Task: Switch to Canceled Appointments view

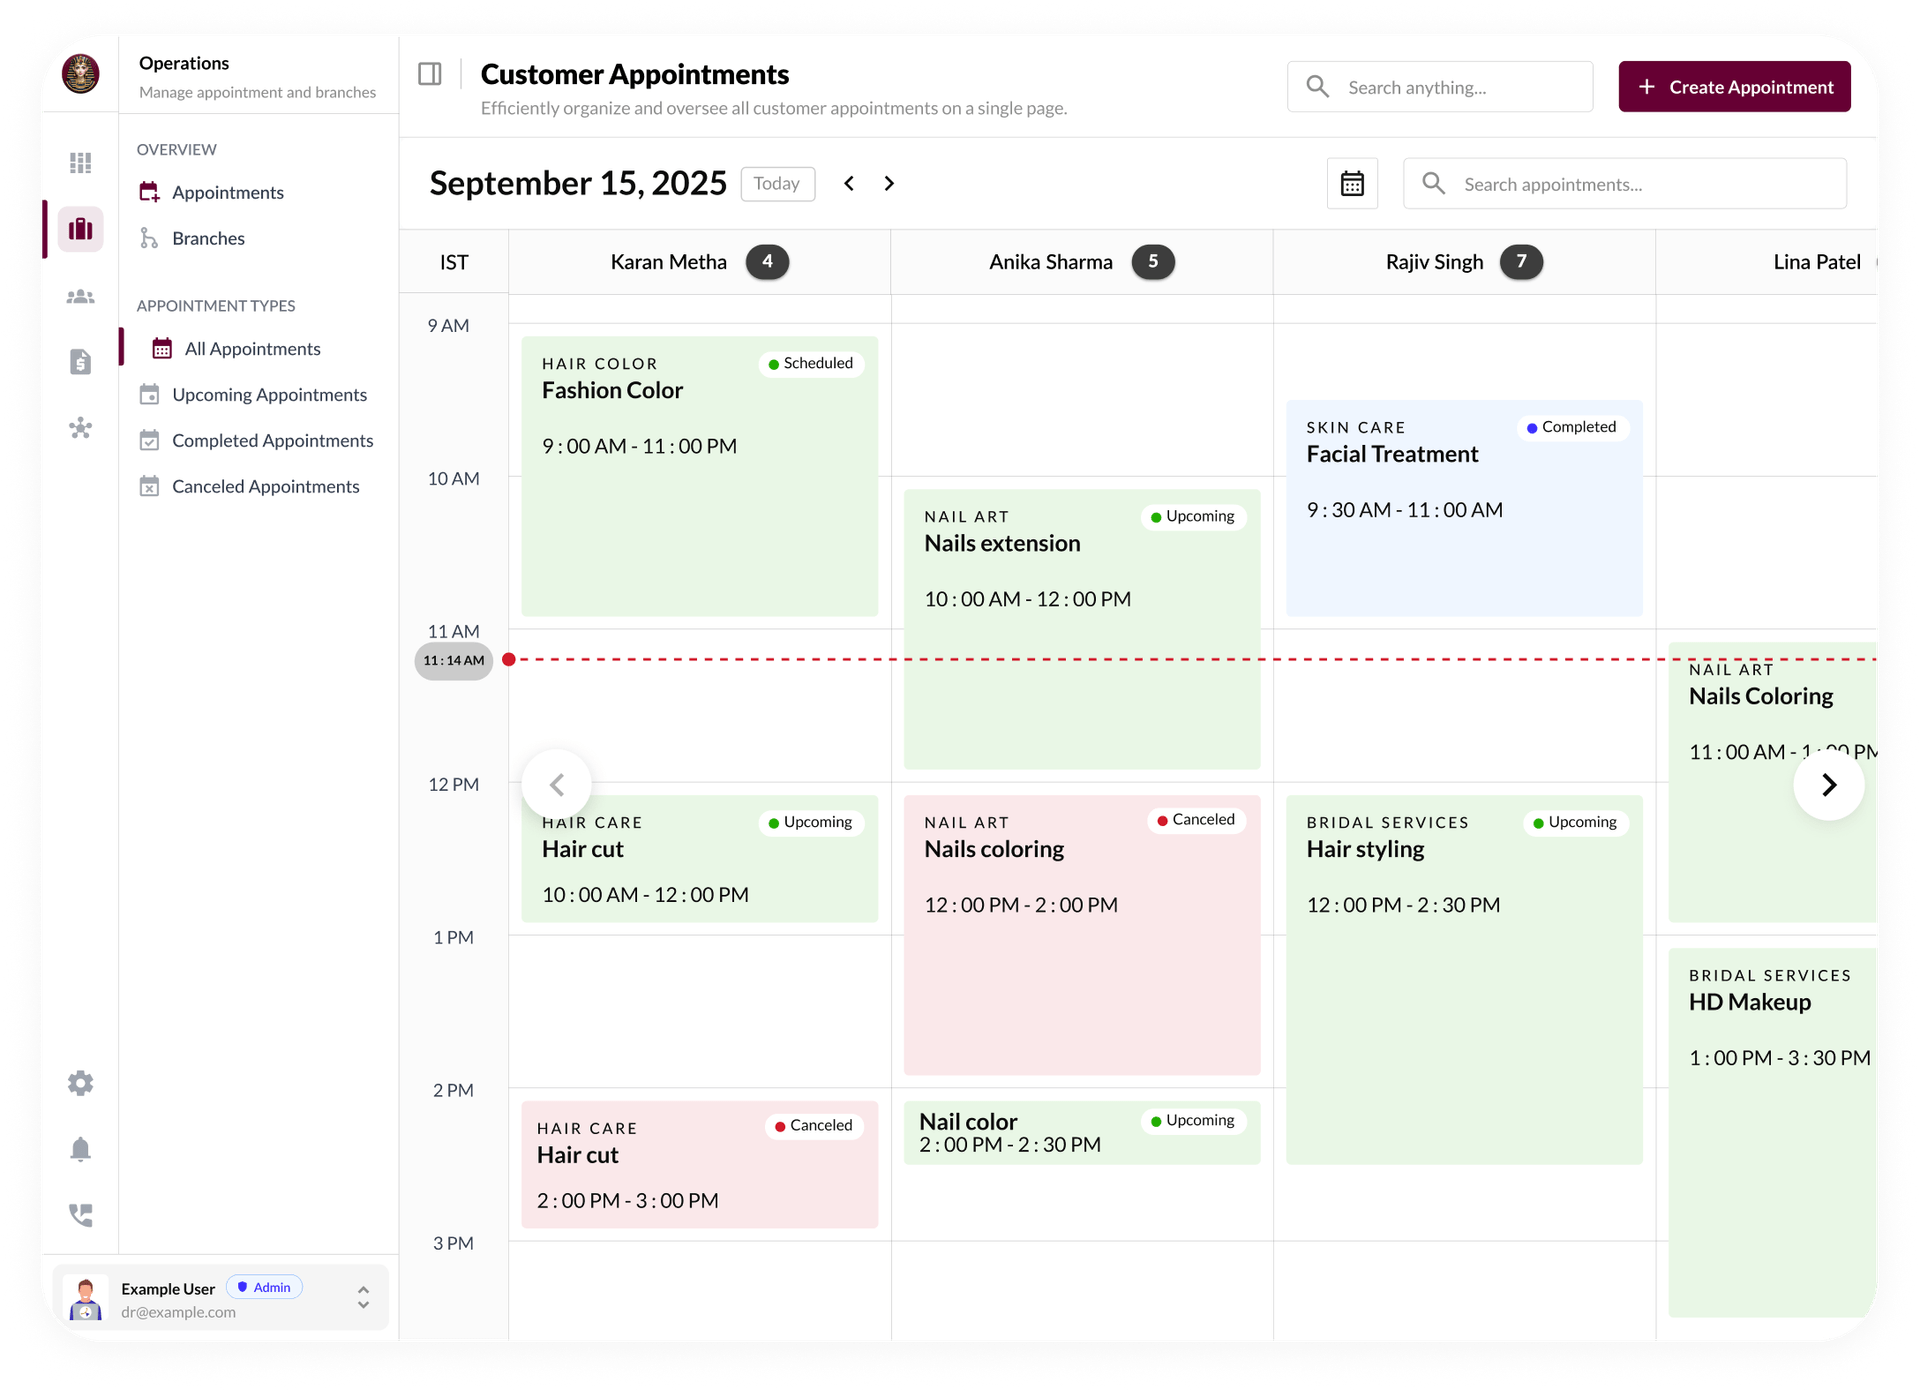Action: pos(265,486)
